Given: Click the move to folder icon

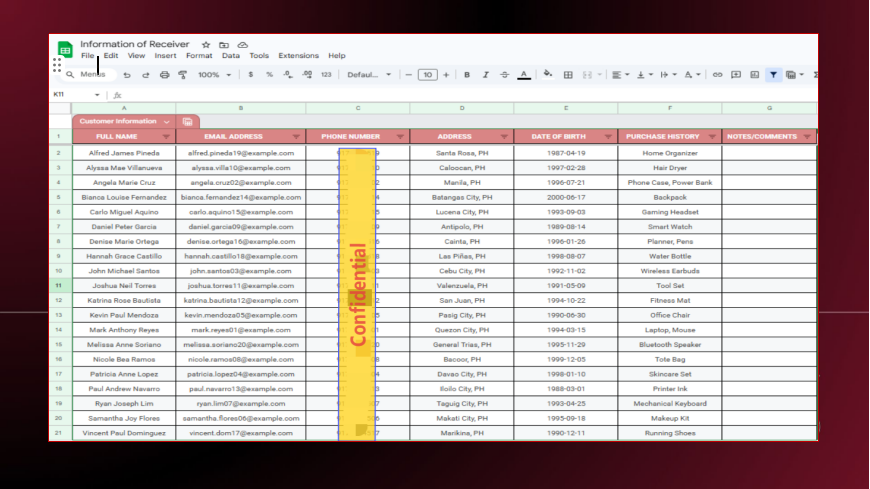Looking at the screenshot, I should (224, 44).
